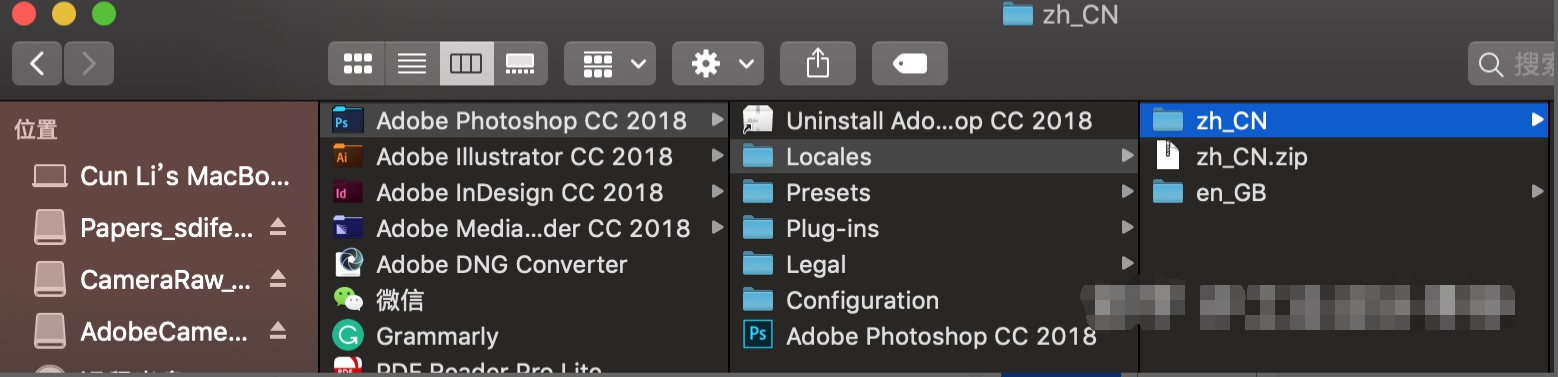Viewport: 1558px width, 377px height.
Task: Switch to icon view mode
Action: (x=357, y=64)
